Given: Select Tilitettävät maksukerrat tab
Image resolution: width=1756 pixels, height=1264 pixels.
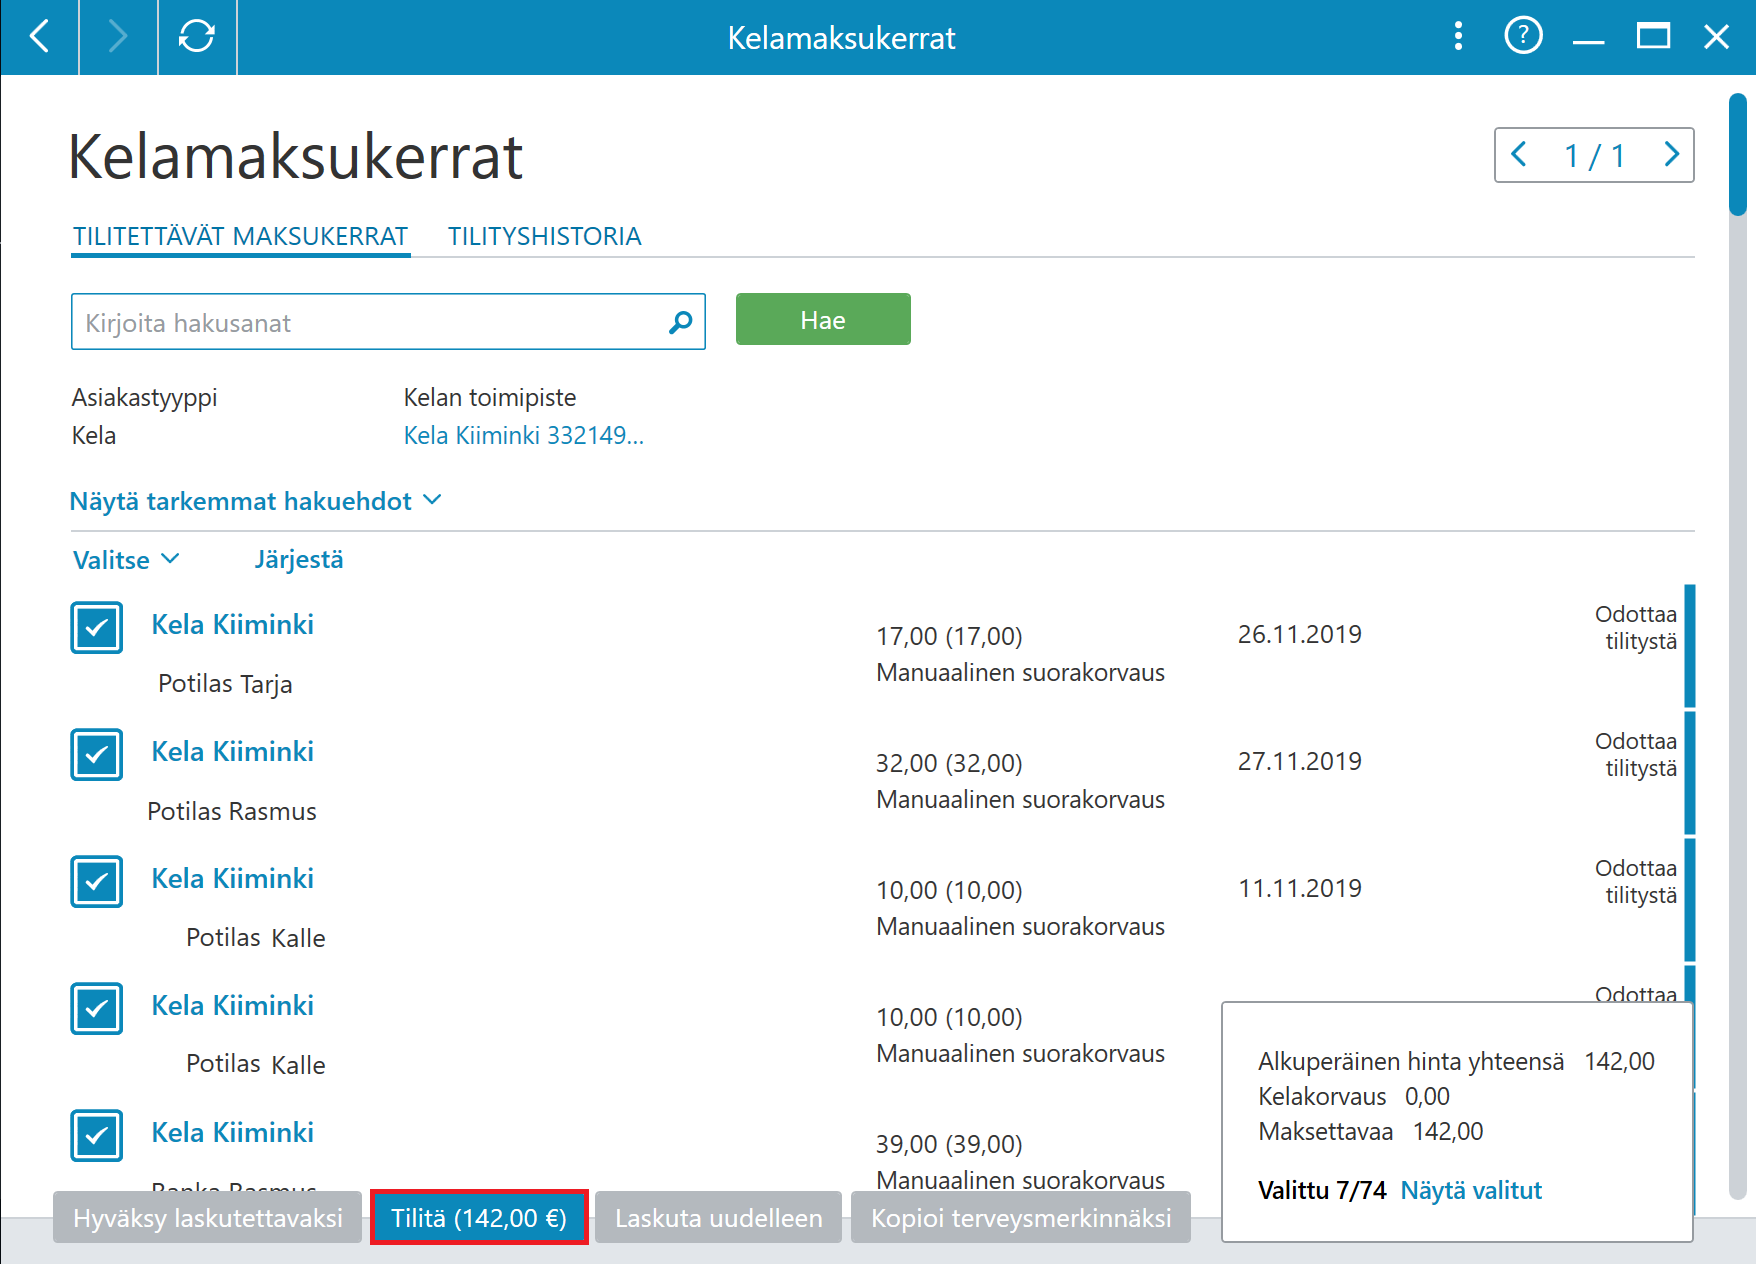Looking at the screenshot, I should click(240, 236).
